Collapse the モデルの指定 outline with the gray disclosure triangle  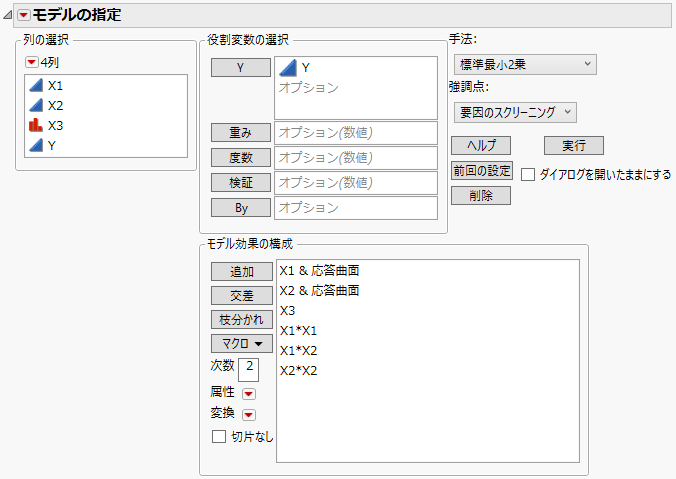point(7,16)
